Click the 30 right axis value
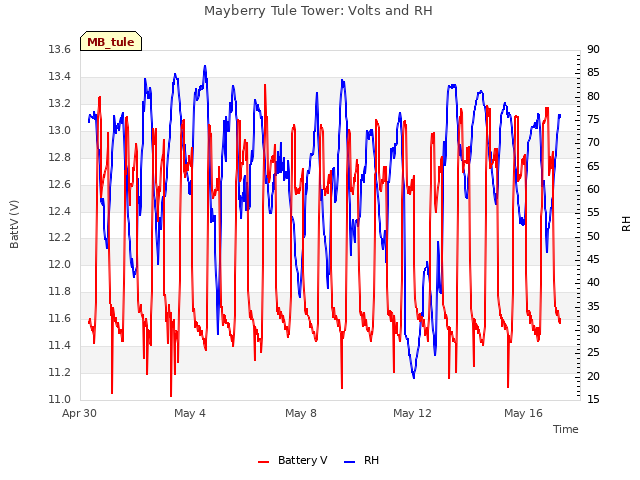Viewport: 640px width, 480px height. tap(593, 329)
